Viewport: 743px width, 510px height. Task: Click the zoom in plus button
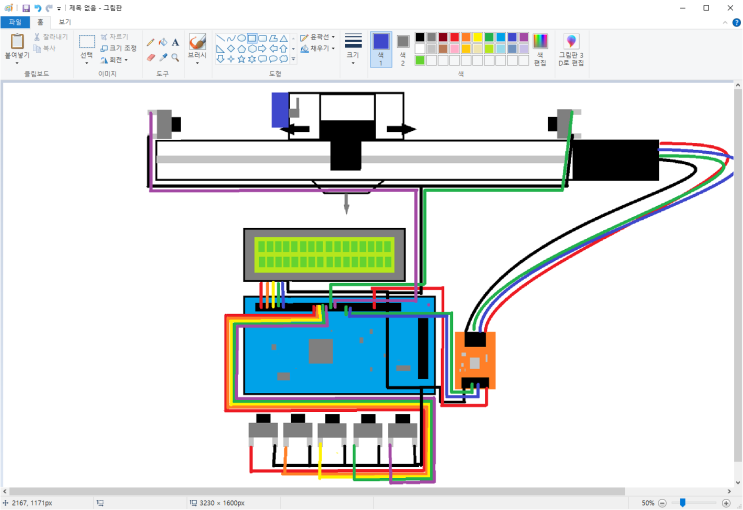(x=726, y=503)
